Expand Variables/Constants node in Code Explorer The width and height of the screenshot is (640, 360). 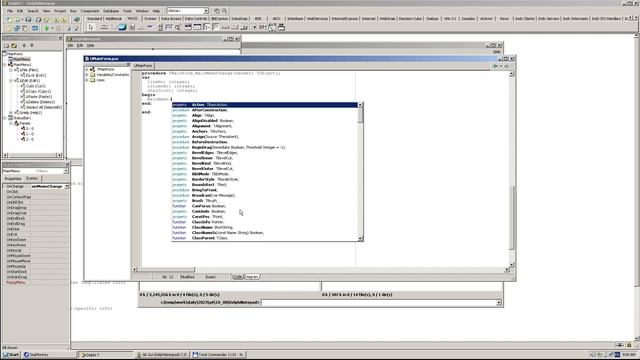click(x=87, y=75)
